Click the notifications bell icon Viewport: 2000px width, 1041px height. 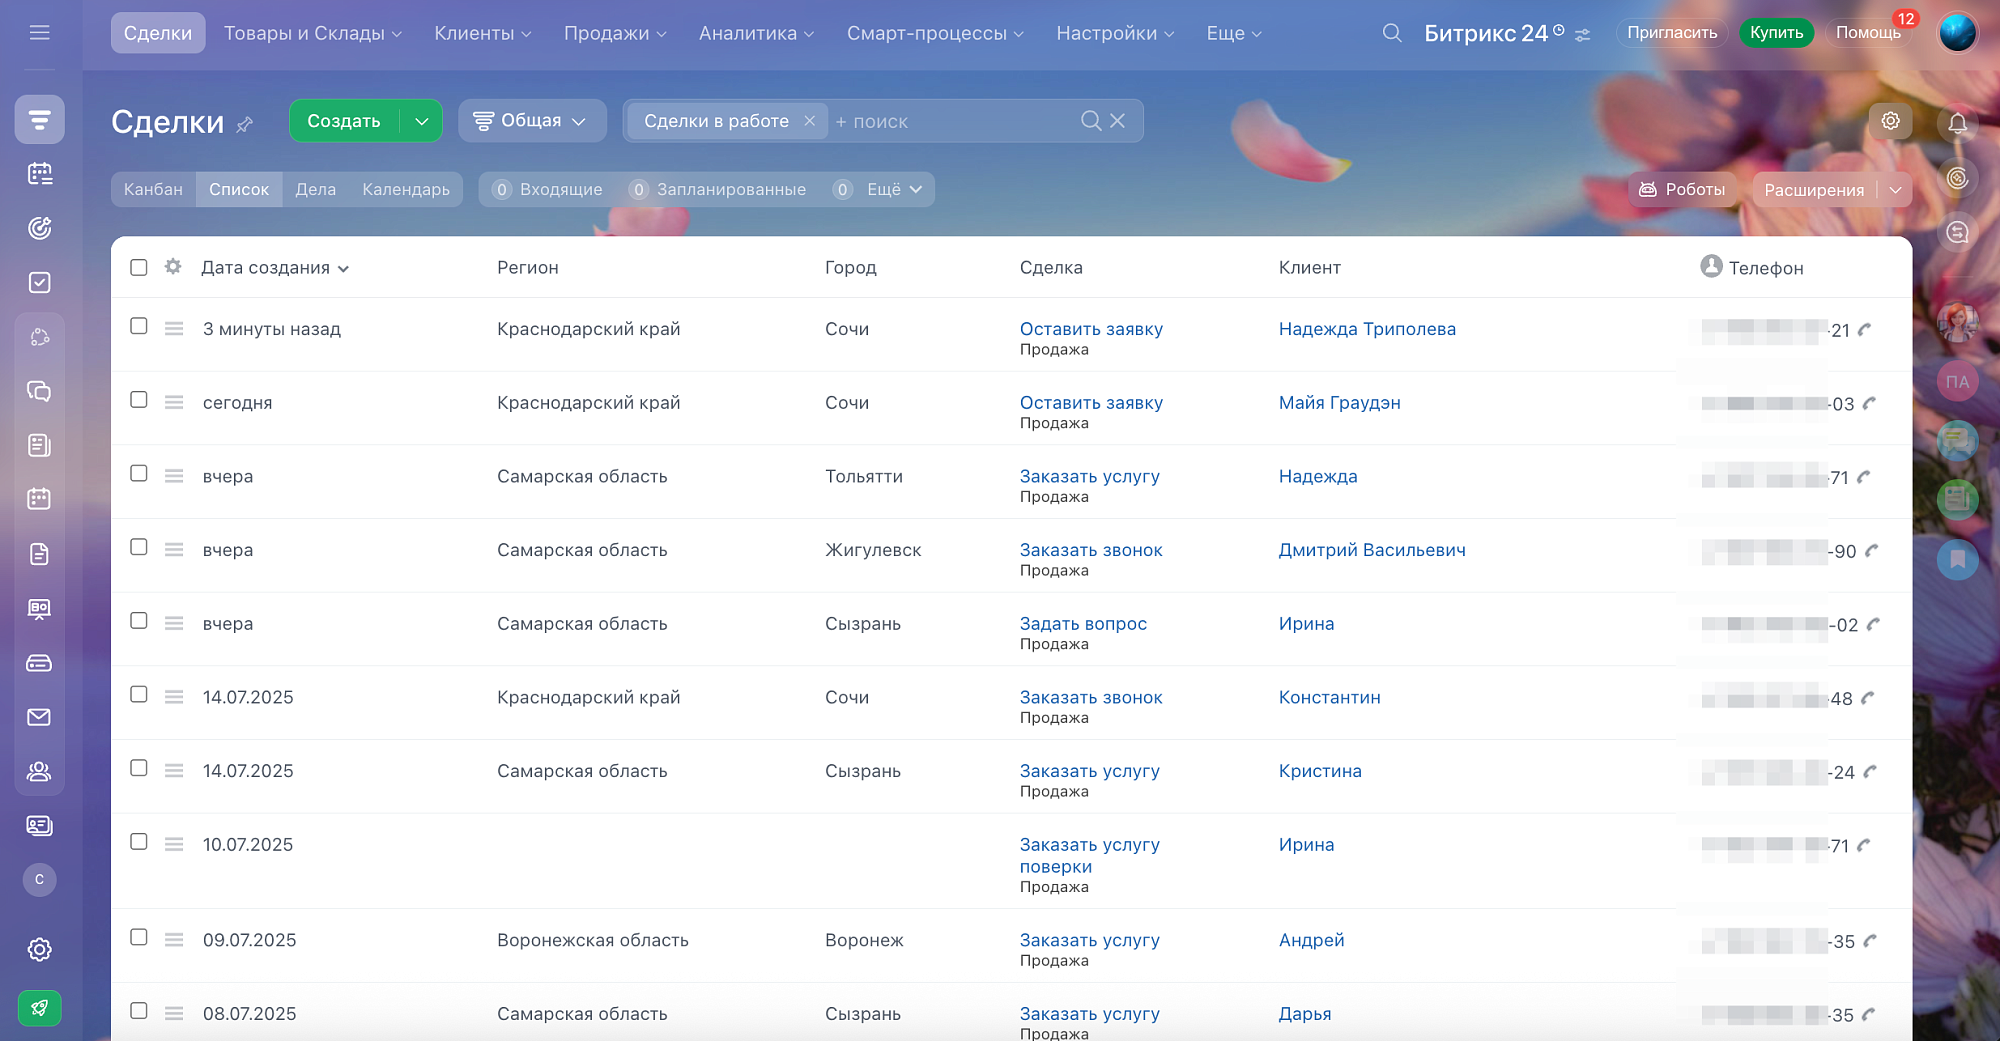pyautogui.click(x=1957, y=124)
